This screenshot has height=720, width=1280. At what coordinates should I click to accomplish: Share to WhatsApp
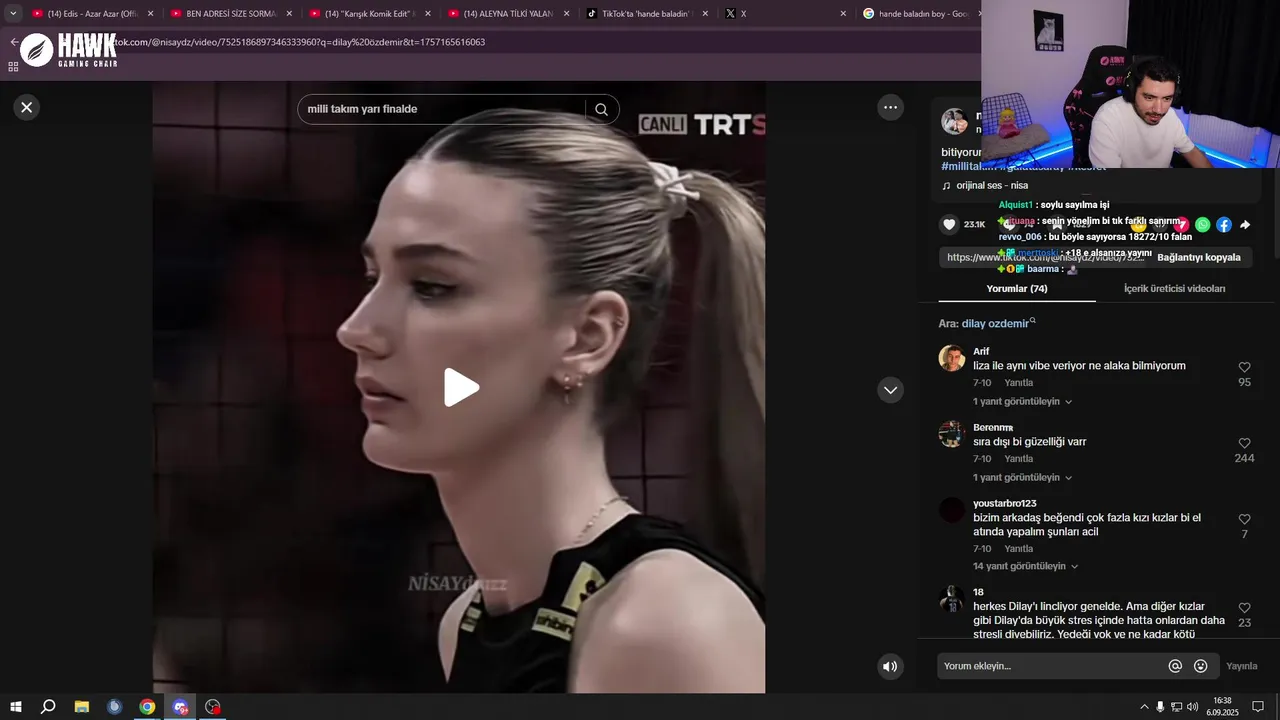tap(1203, 225)
